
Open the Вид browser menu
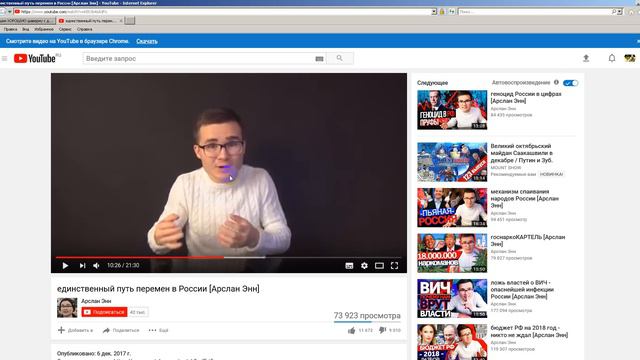point(26,29)
